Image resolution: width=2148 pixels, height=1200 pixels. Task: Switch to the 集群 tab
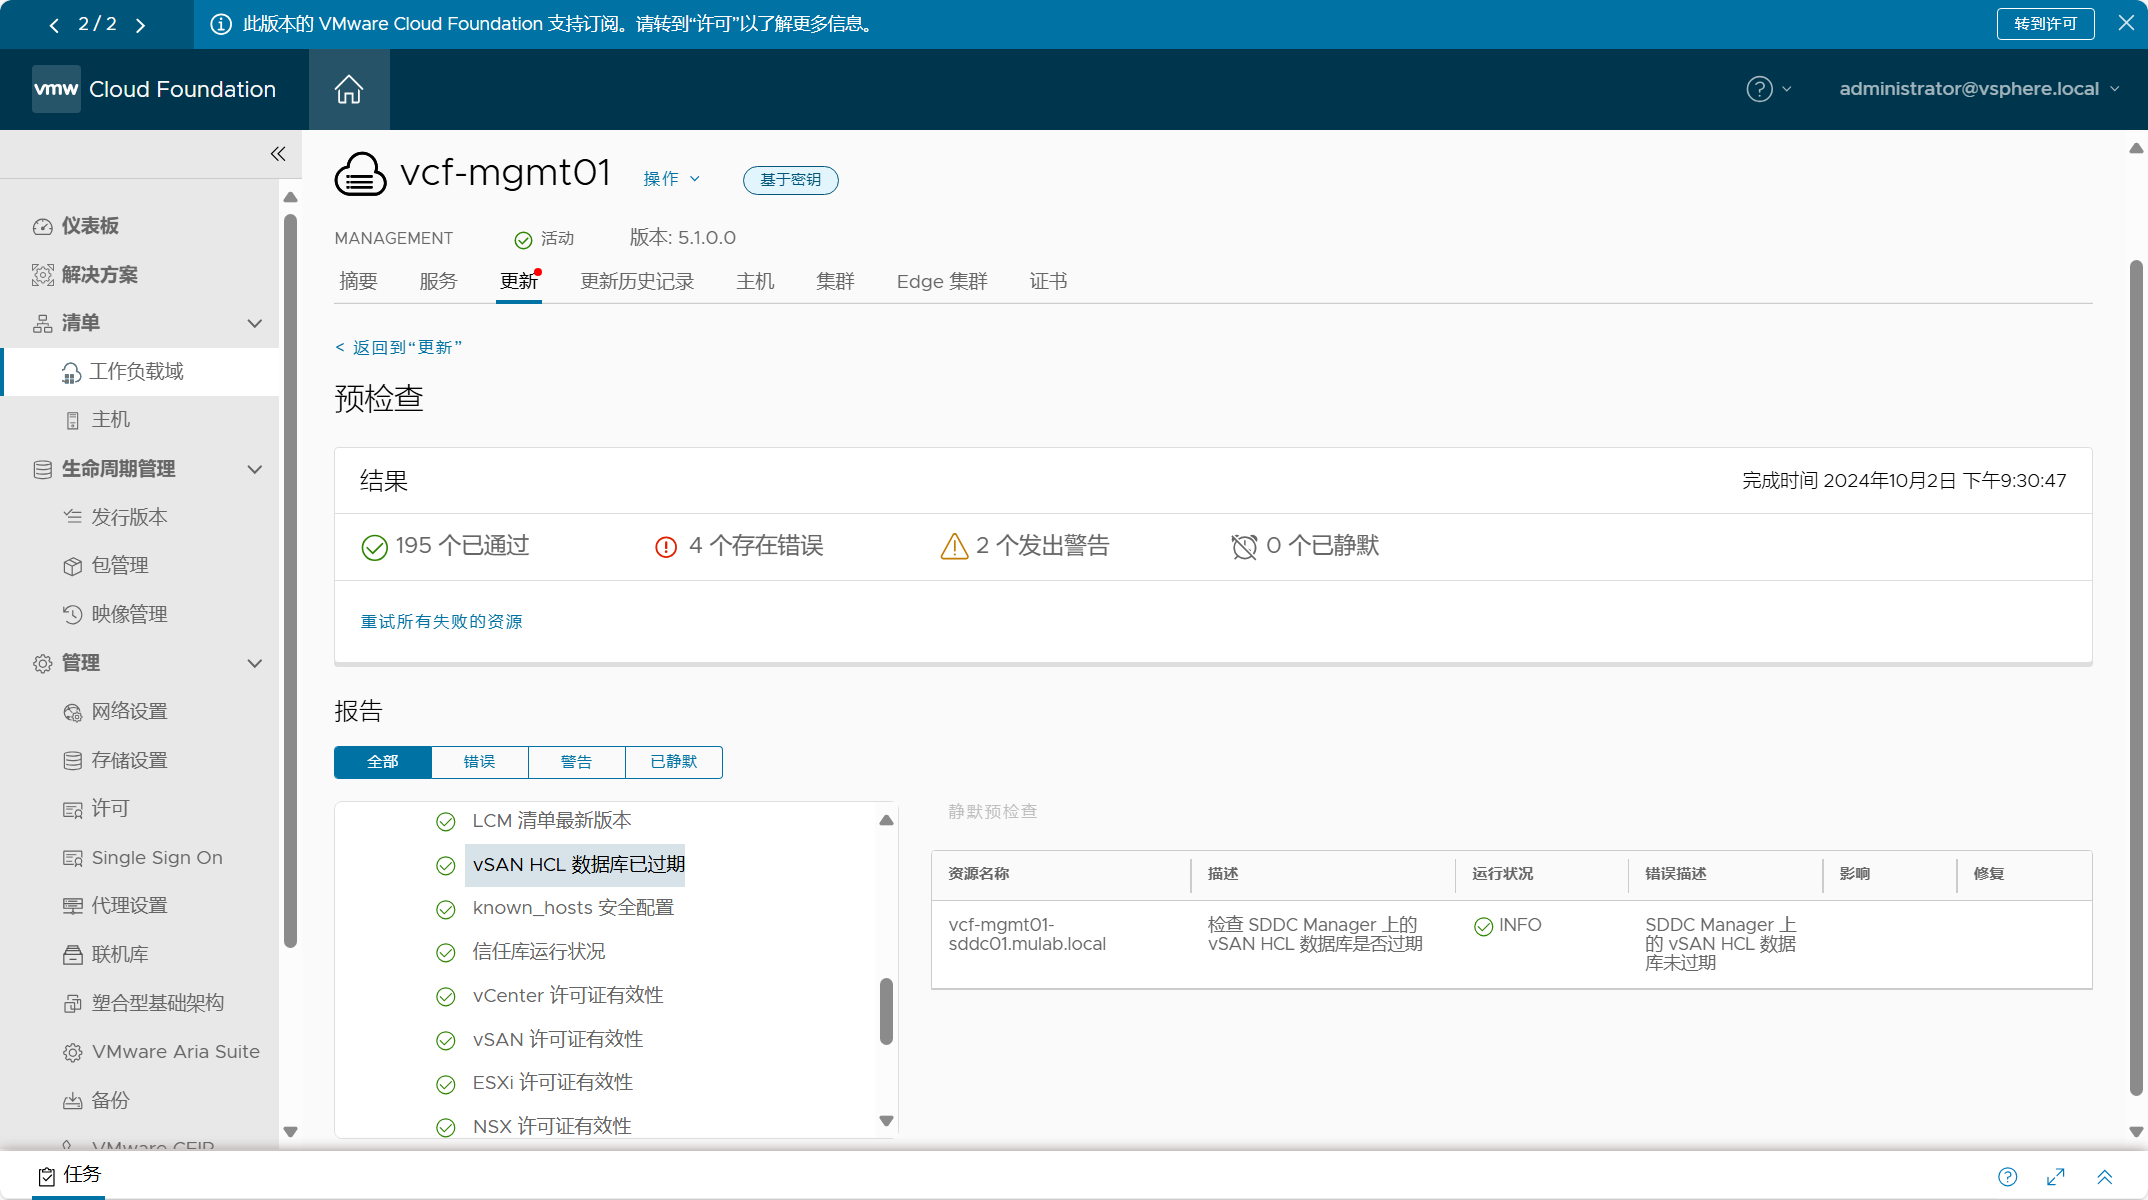(835, 282)
